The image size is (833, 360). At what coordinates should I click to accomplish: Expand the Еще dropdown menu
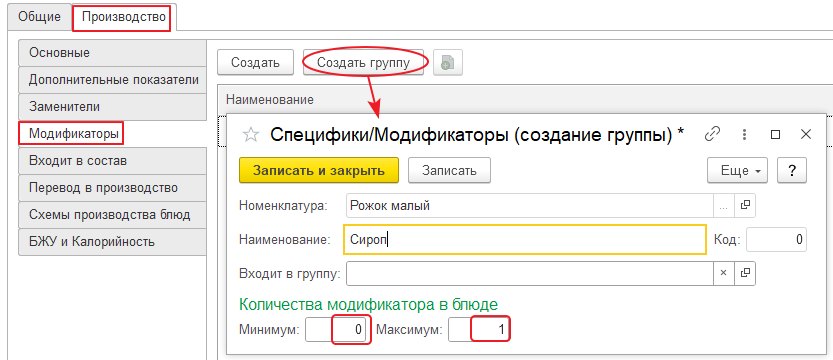click(x=737, y=170)
